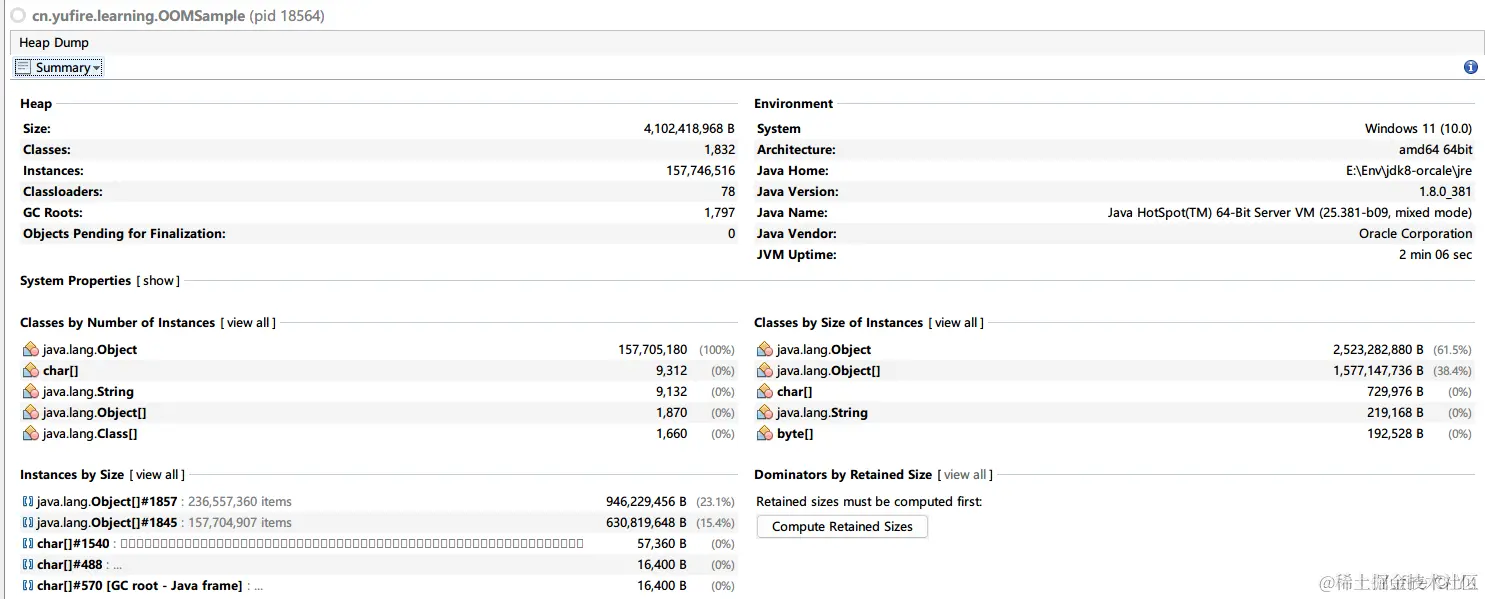This screenshot has height=599, width=1485.
Task: Click the icon beside cn.yufire.learning.OOMSample title
Action: click(18, 16)
